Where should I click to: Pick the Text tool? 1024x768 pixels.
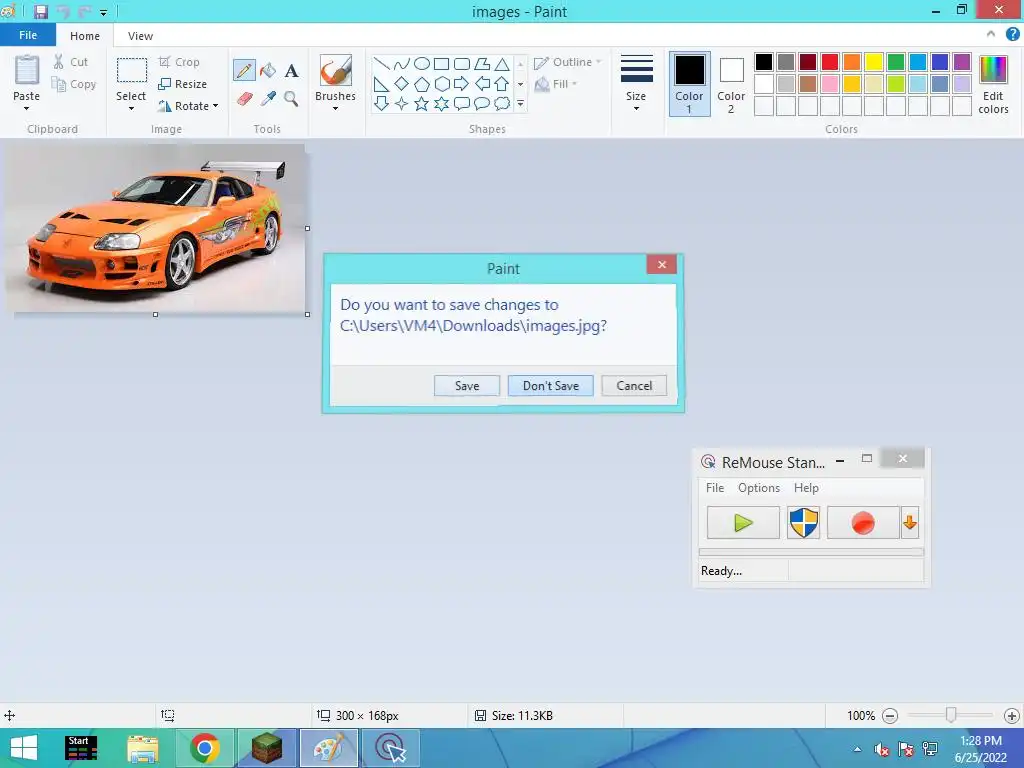click(291, 71)
